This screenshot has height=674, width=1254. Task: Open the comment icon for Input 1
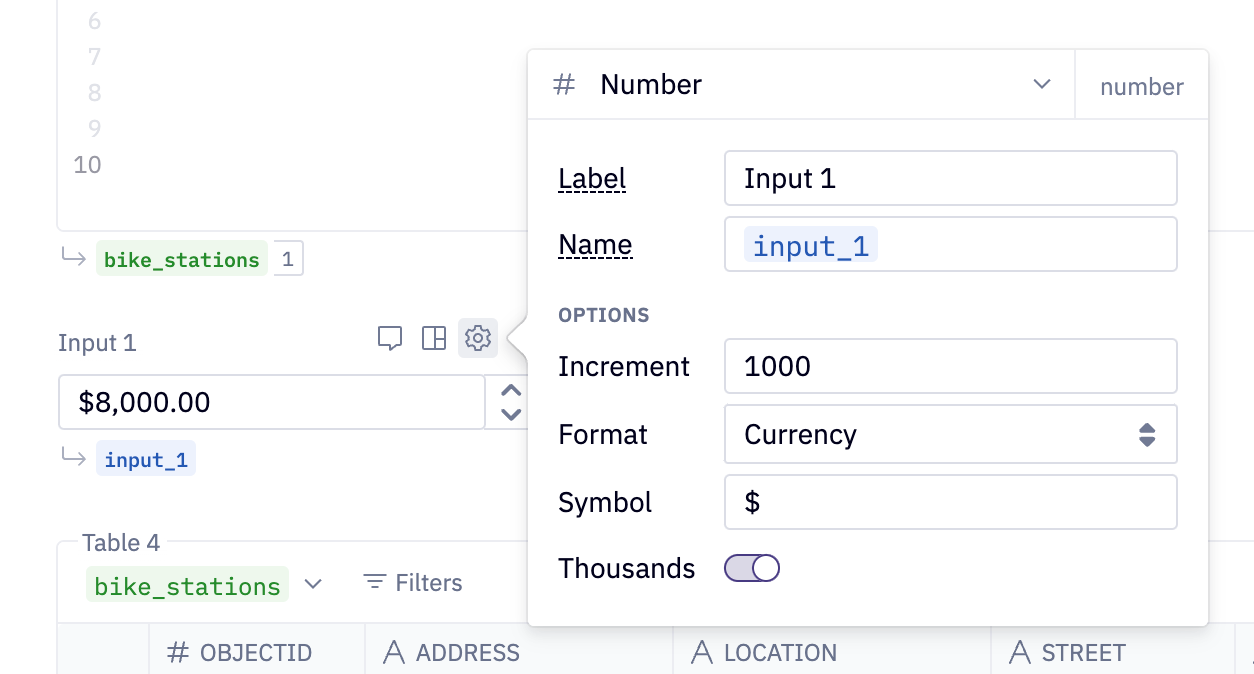coord(390,338)
